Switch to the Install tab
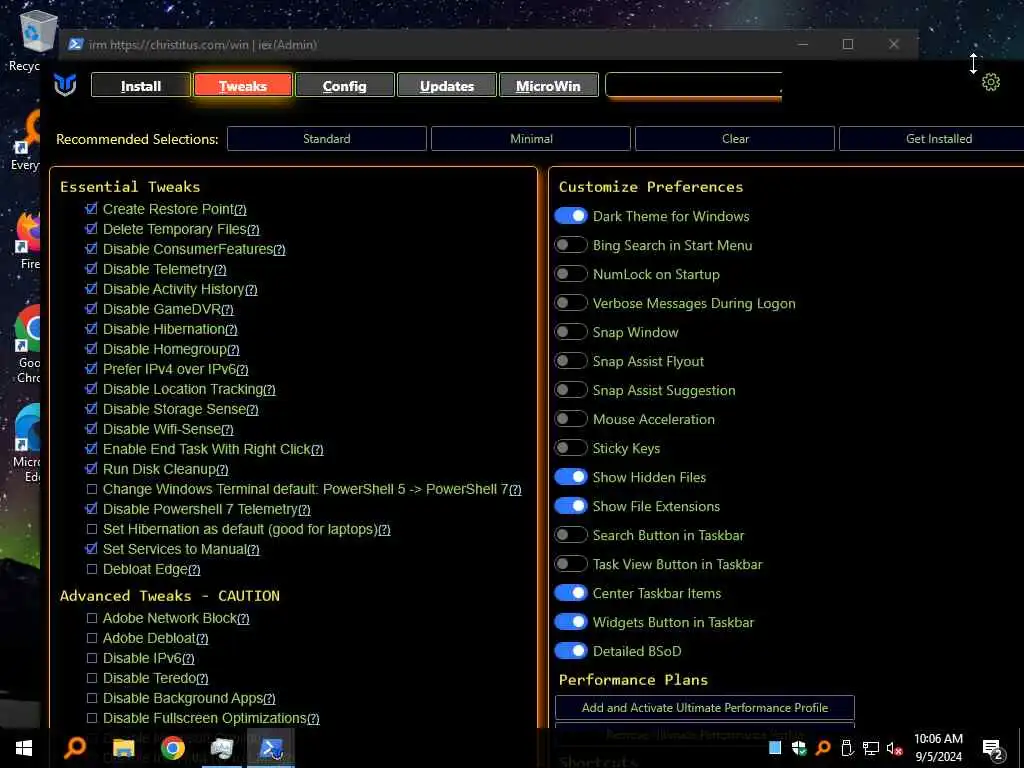This screenshot has width=1024, height=768. (141, 86)
